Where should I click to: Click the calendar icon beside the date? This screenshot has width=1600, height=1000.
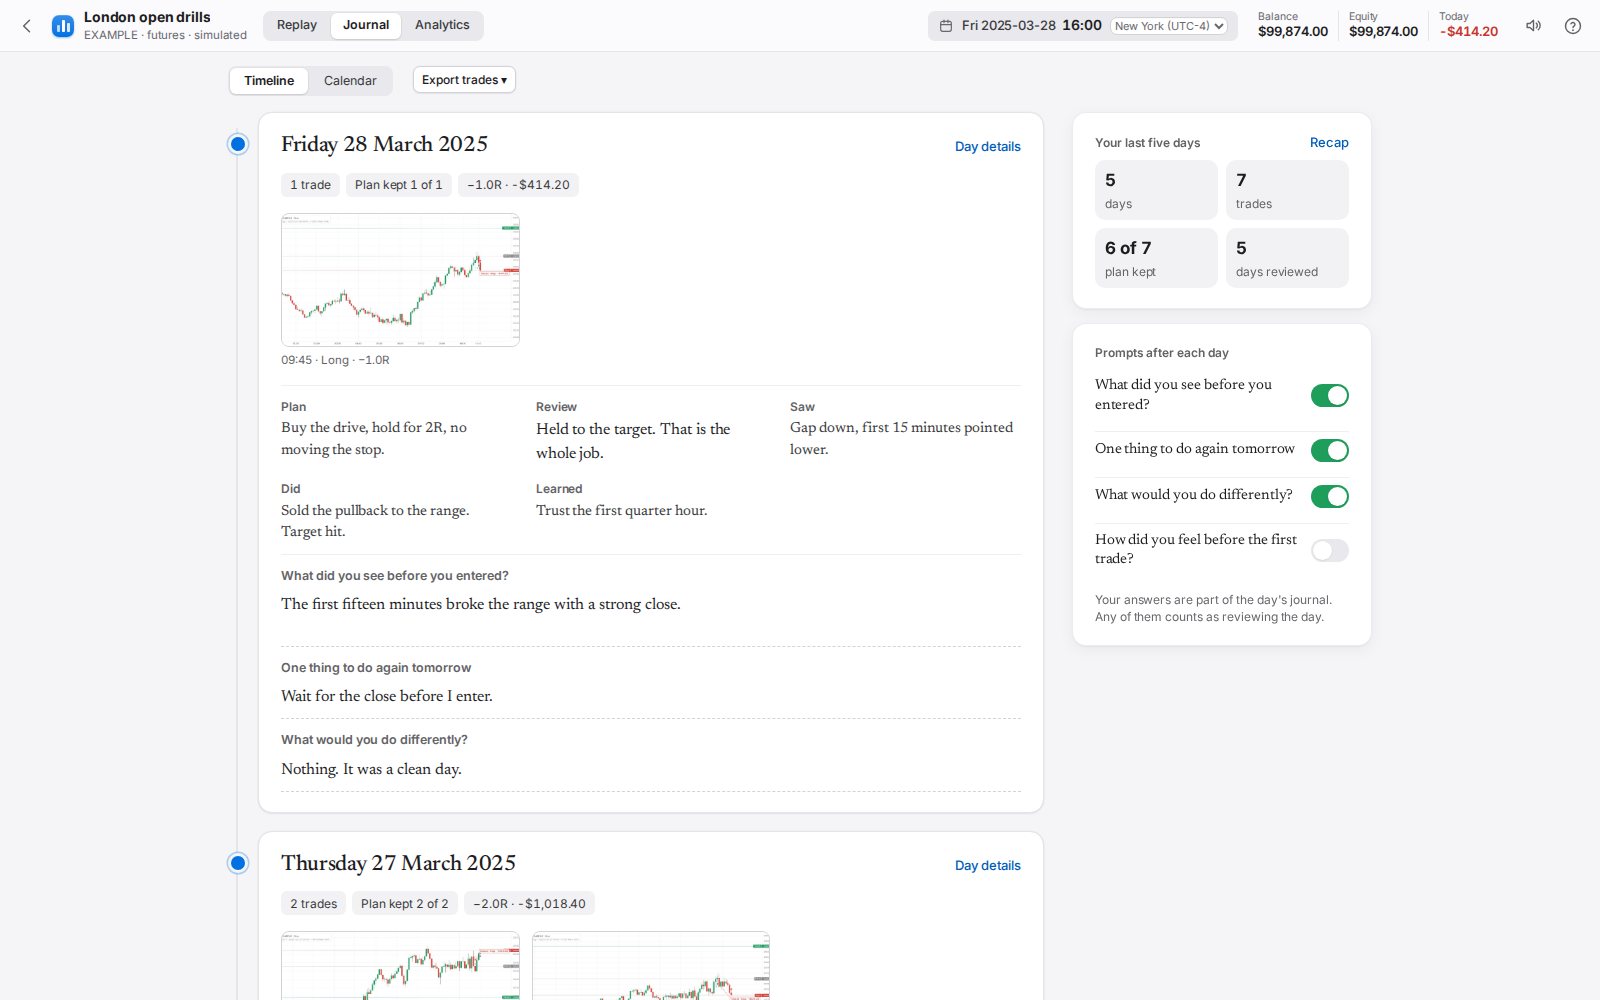pos(946,26)
